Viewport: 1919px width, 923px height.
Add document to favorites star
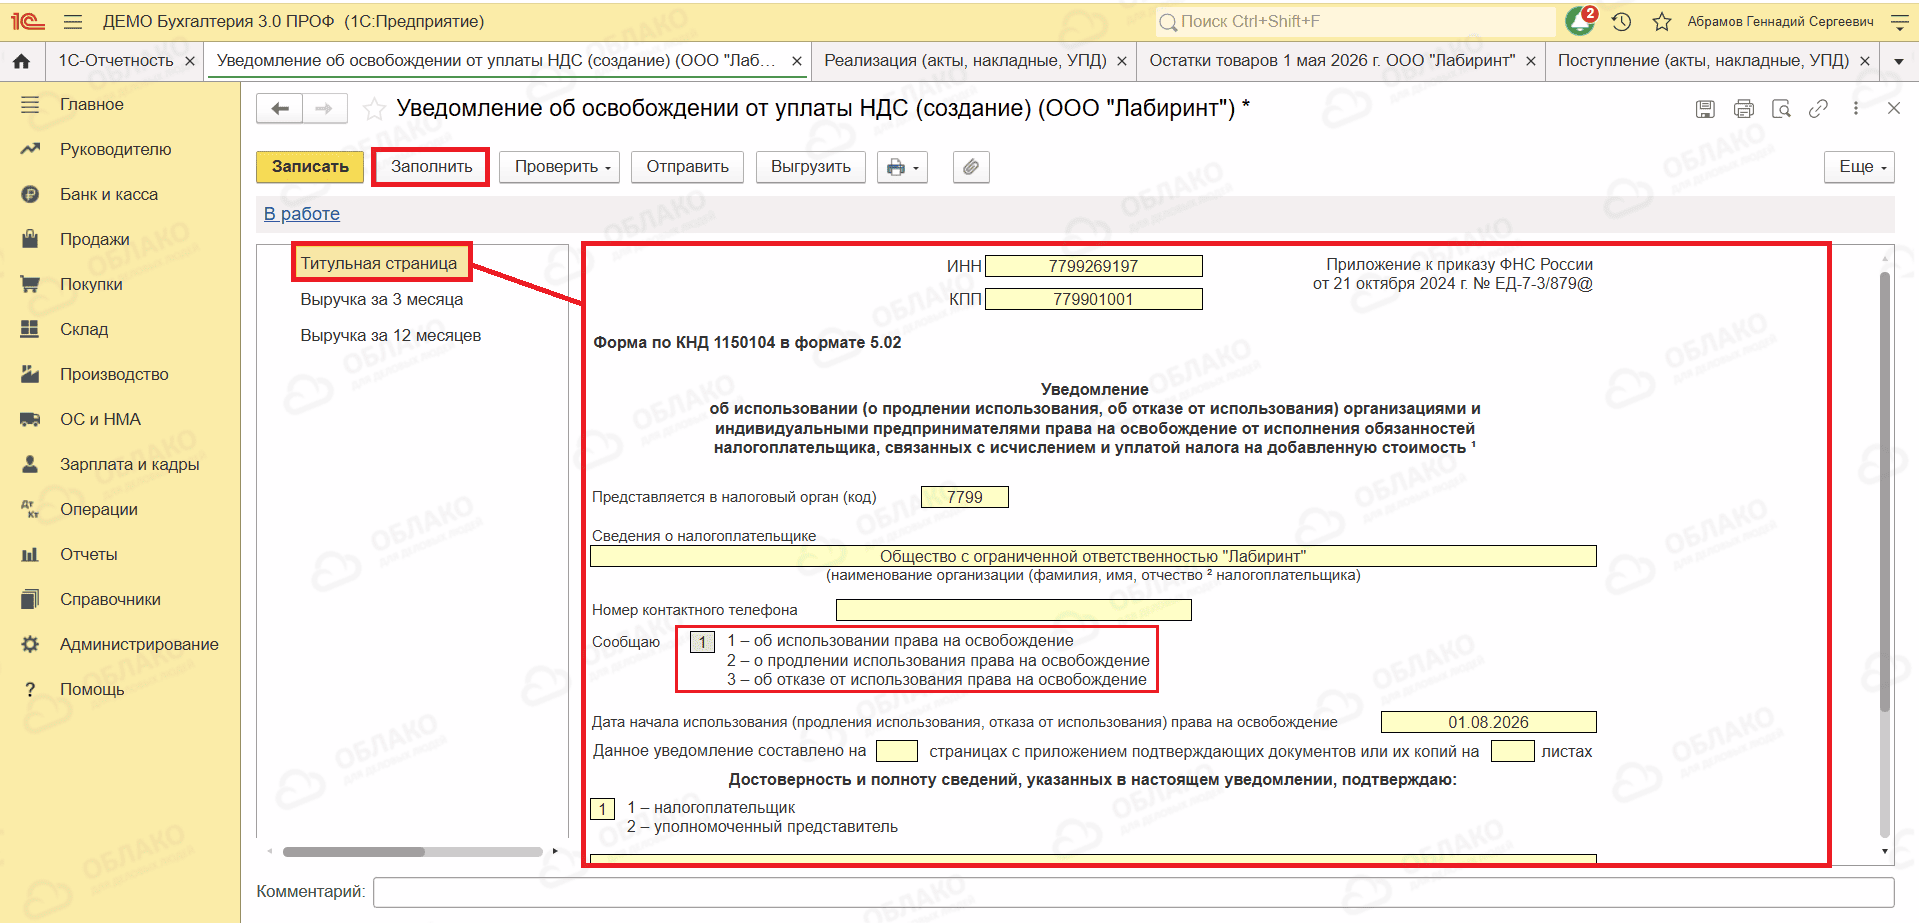point(374,109)
